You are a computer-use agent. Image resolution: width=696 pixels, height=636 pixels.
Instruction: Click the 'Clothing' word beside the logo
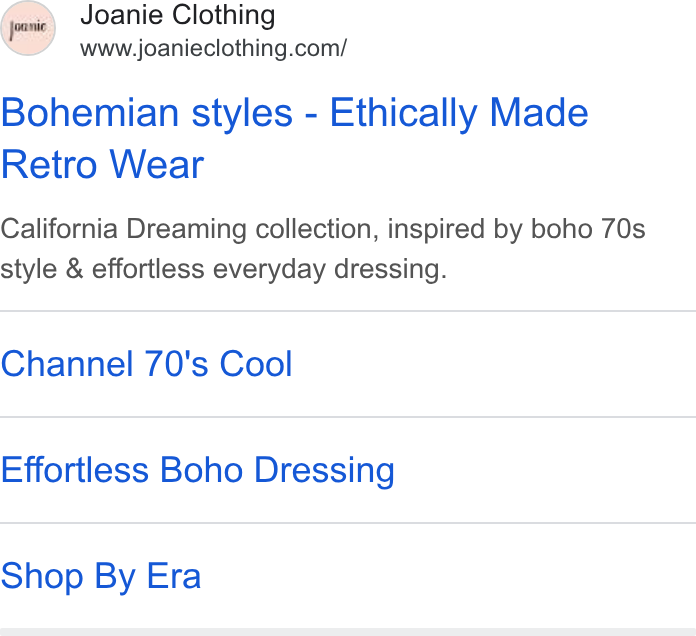(x=224, y=15)
